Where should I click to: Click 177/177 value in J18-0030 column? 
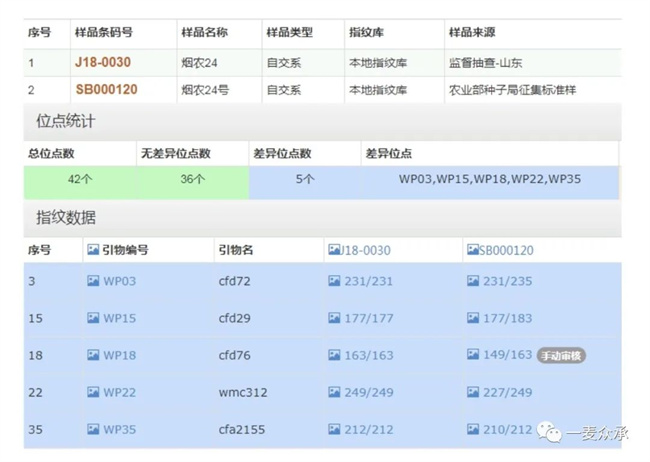368,318
